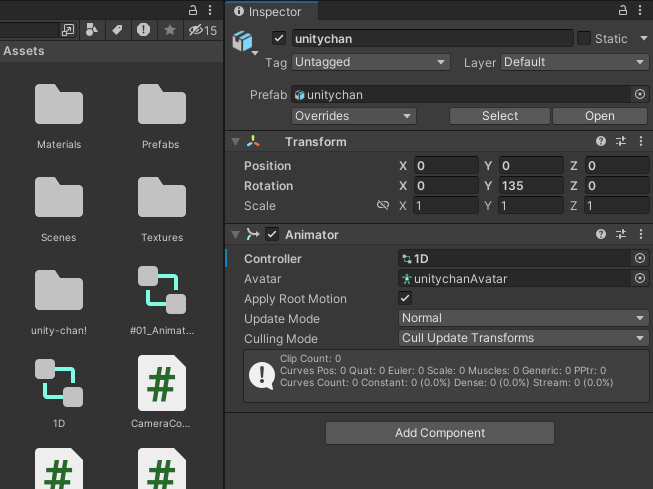
Task: Toggle Scale constrained proportions link
Action: [x=383, y=205]
